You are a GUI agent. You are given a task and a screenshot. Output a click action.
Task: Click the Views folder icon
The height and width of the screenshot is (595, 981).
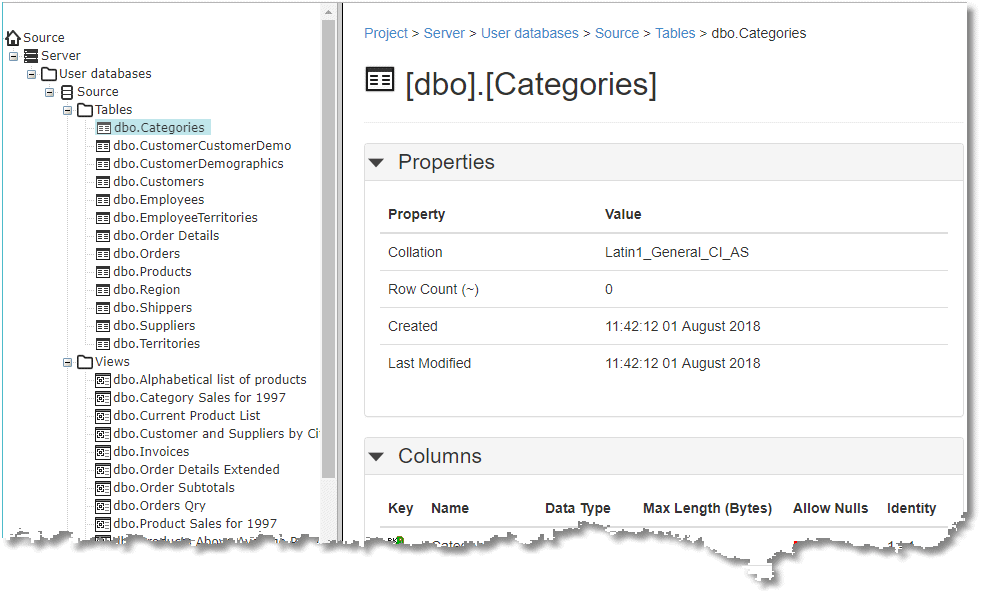tap(85, 362)
